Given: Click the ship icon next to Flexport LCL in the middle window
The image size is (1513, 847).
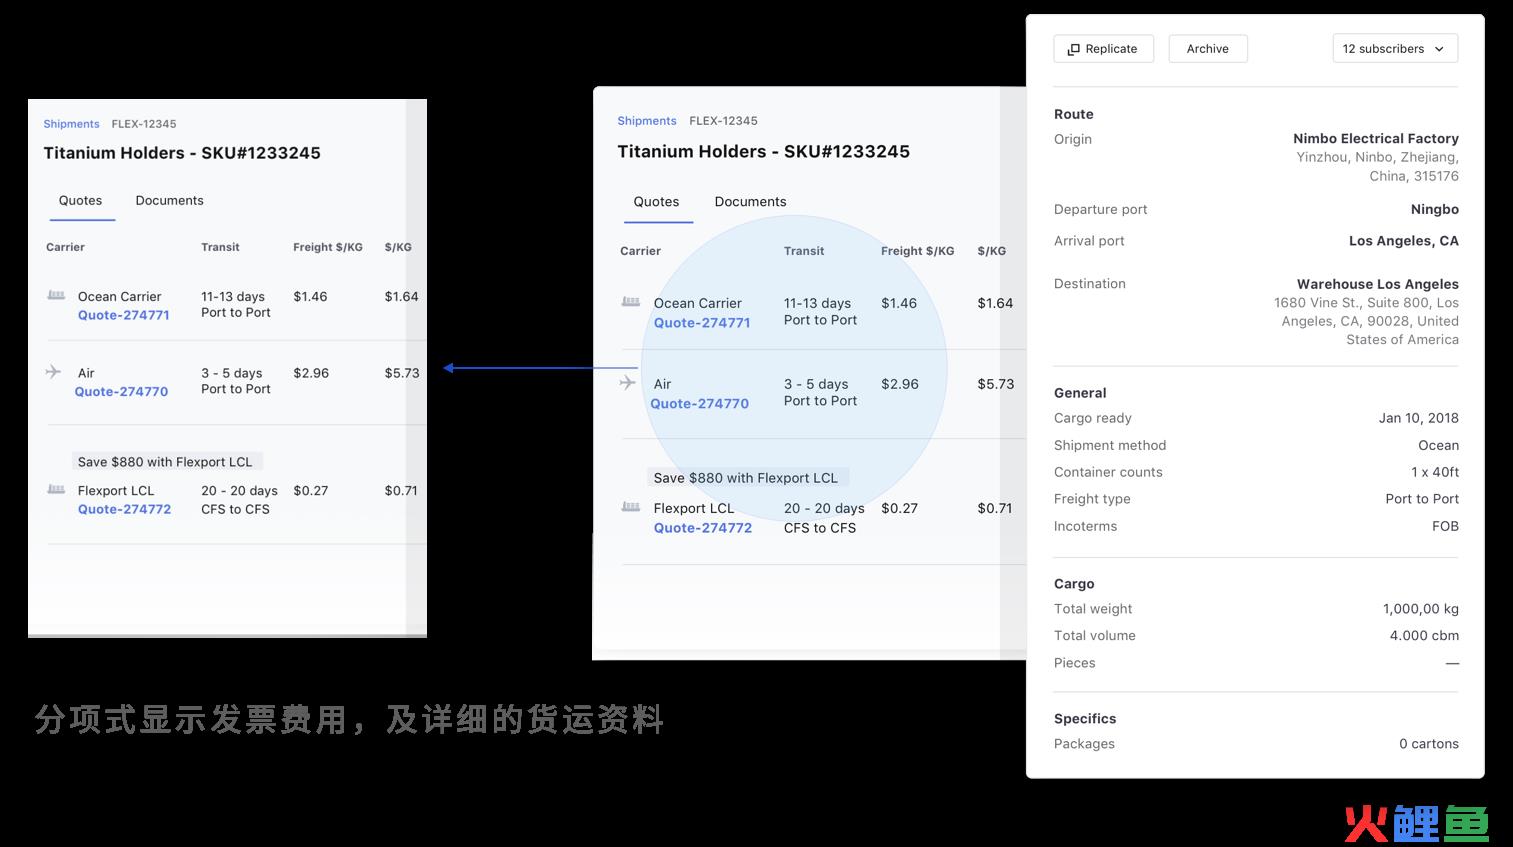Looking at the screenshot, I should point(631,507).
